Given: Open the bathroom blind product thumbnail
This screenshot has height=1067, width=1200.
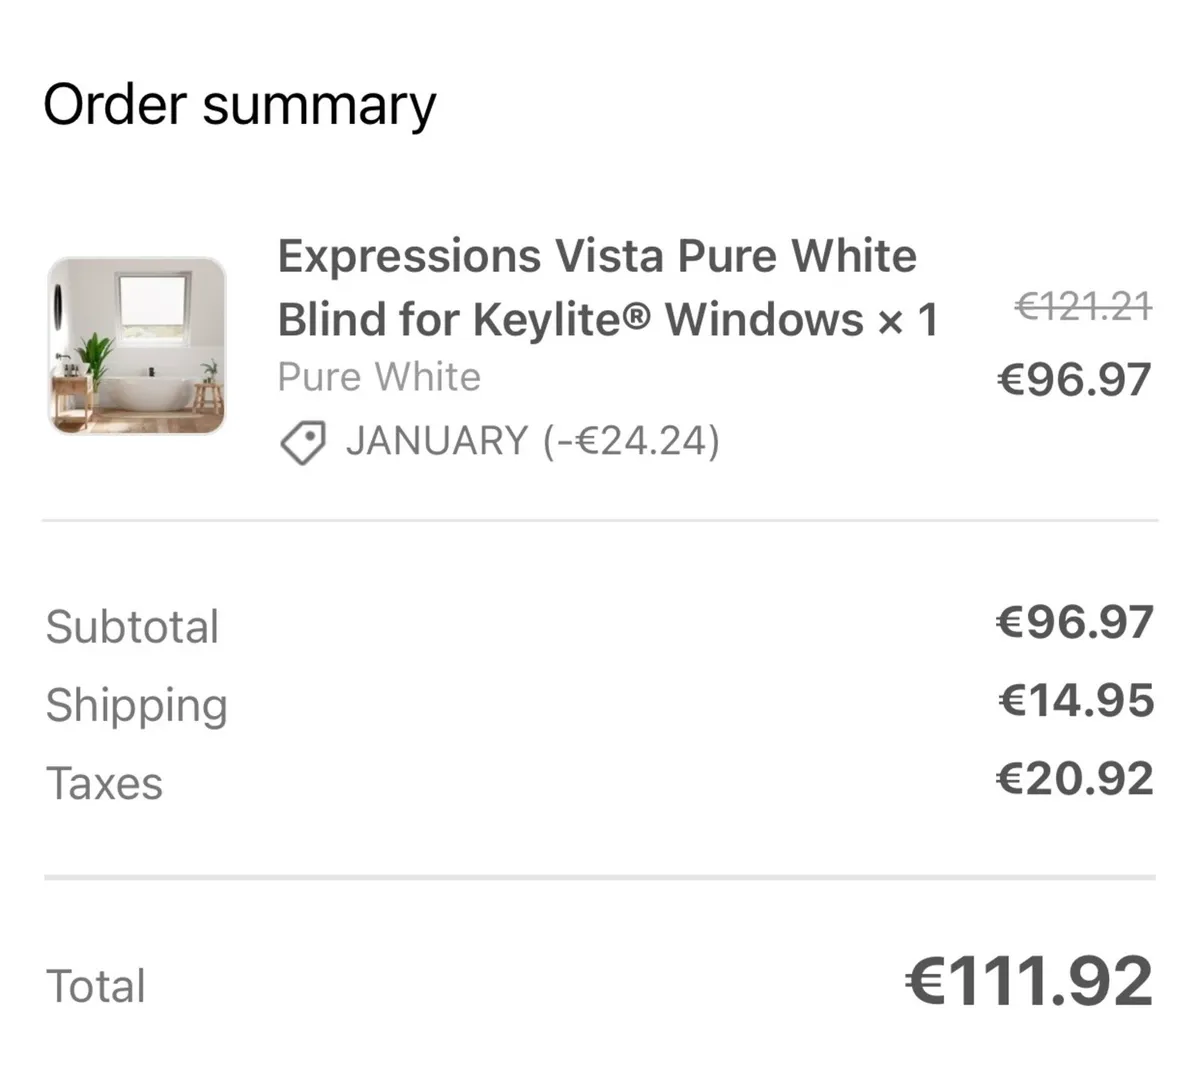Looking at the screenshot, I should 137,345.
